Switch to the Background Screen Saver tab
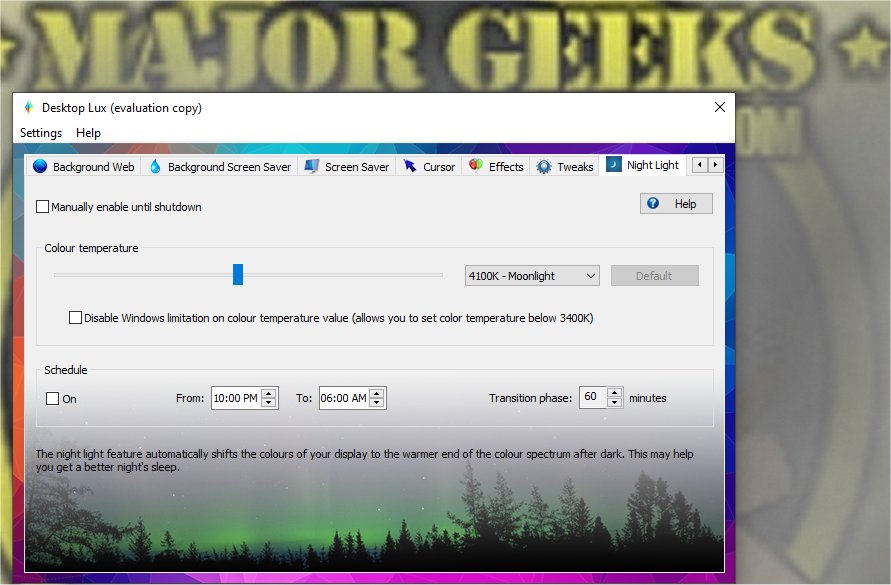This screenshot has height=585, width=891. click(x=220, y=167)
